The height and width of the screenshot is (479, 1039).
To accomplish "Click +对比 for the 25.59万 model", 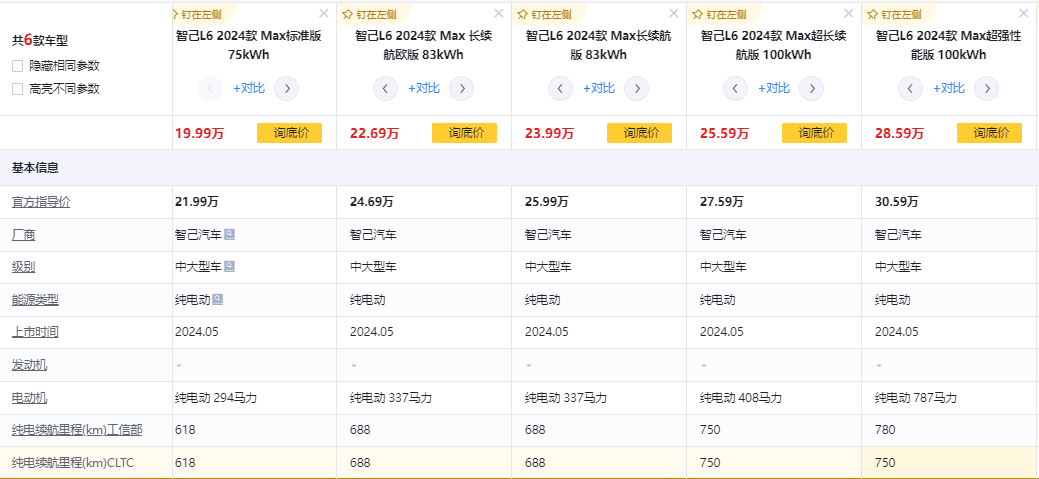I will [773, 88].
